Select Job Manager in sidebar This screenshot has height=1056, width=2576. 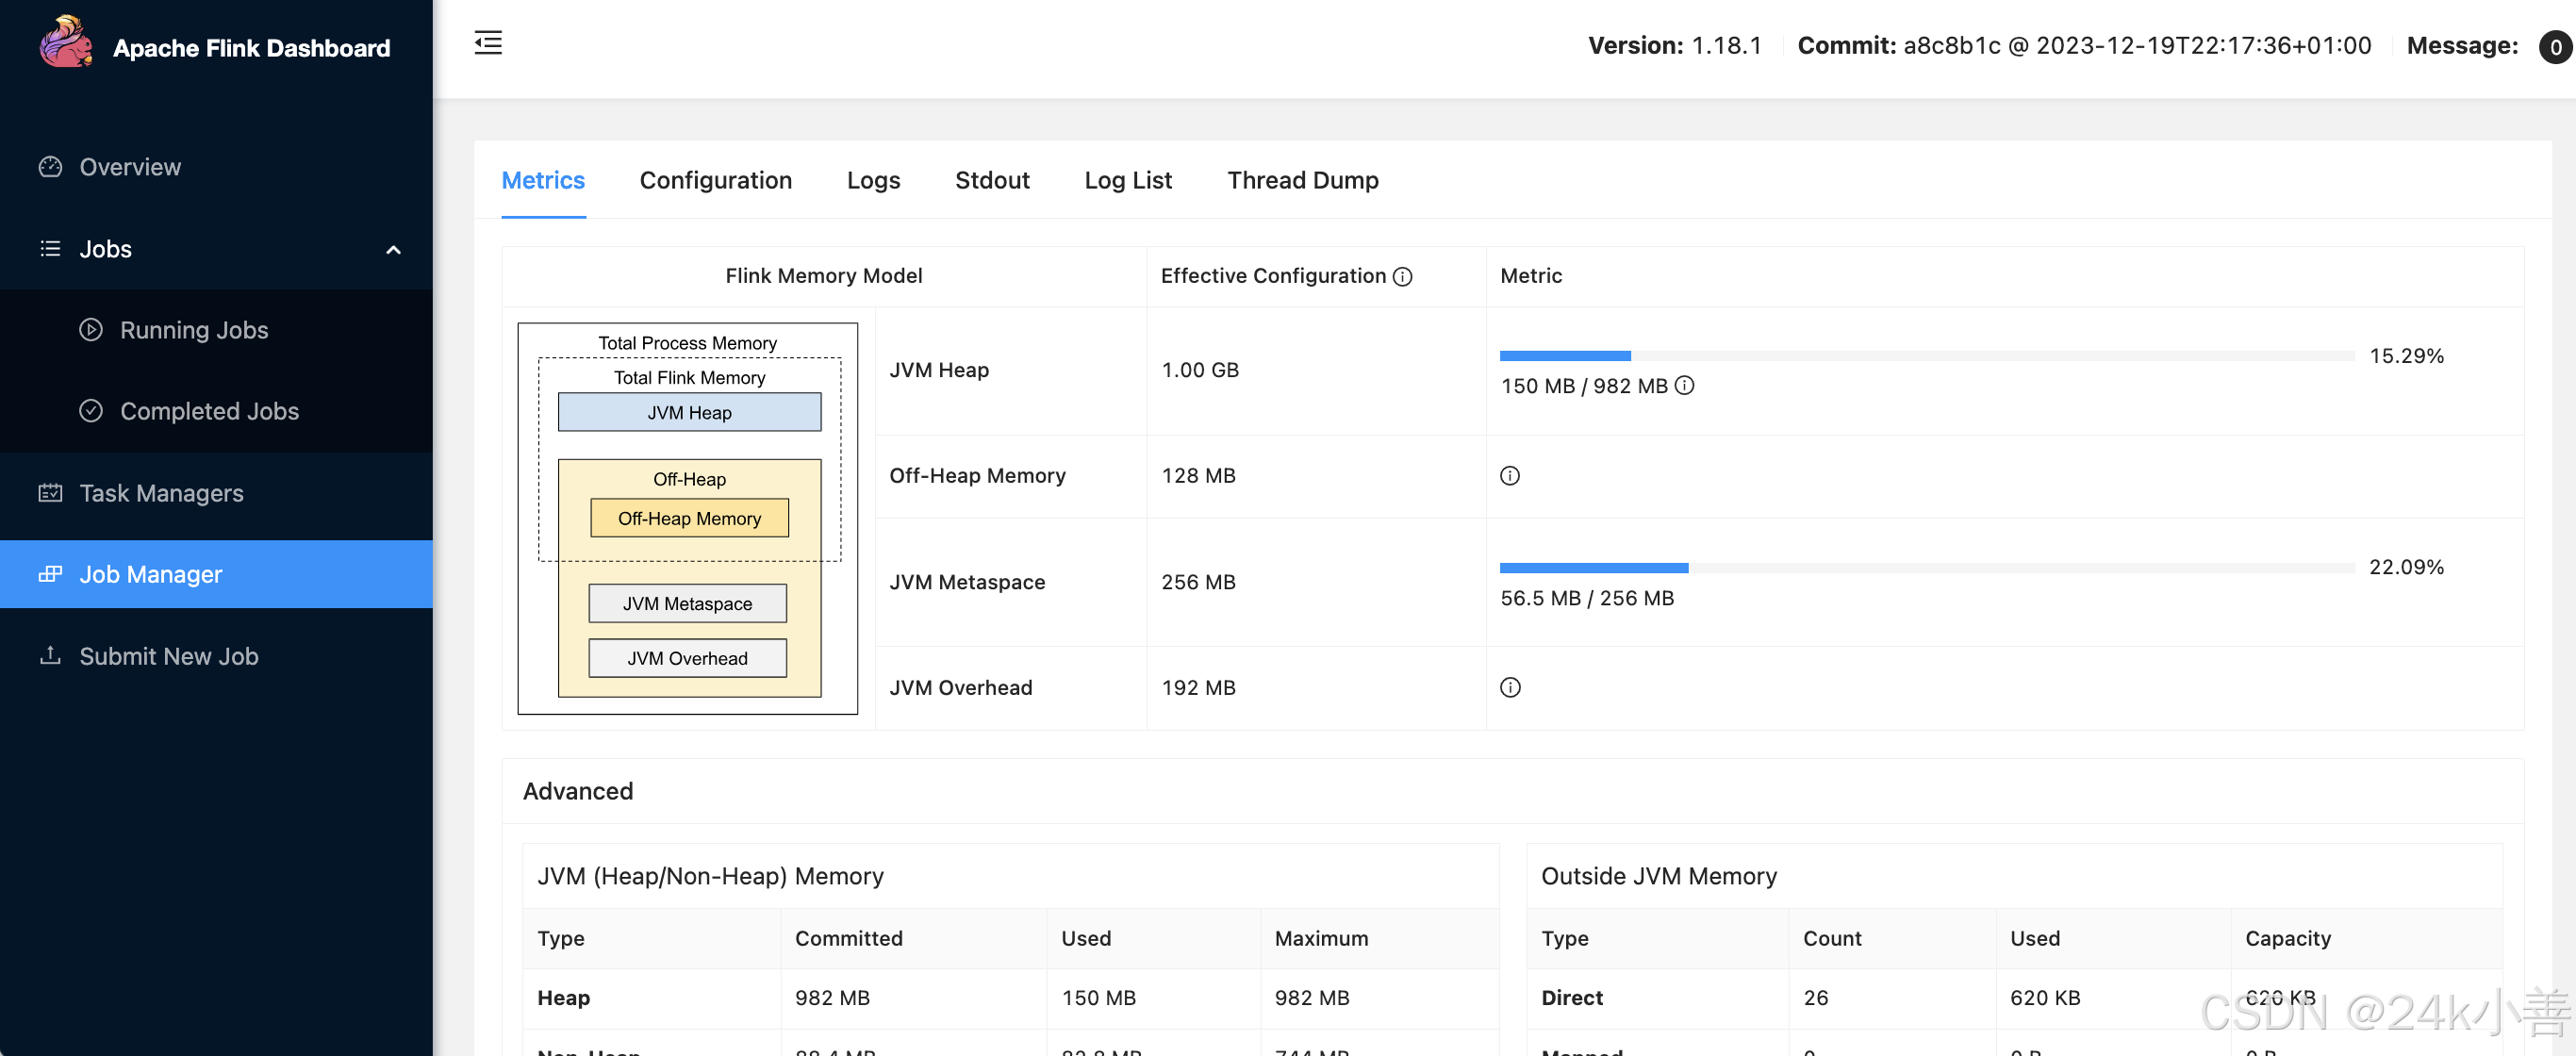tap(151, 574)
